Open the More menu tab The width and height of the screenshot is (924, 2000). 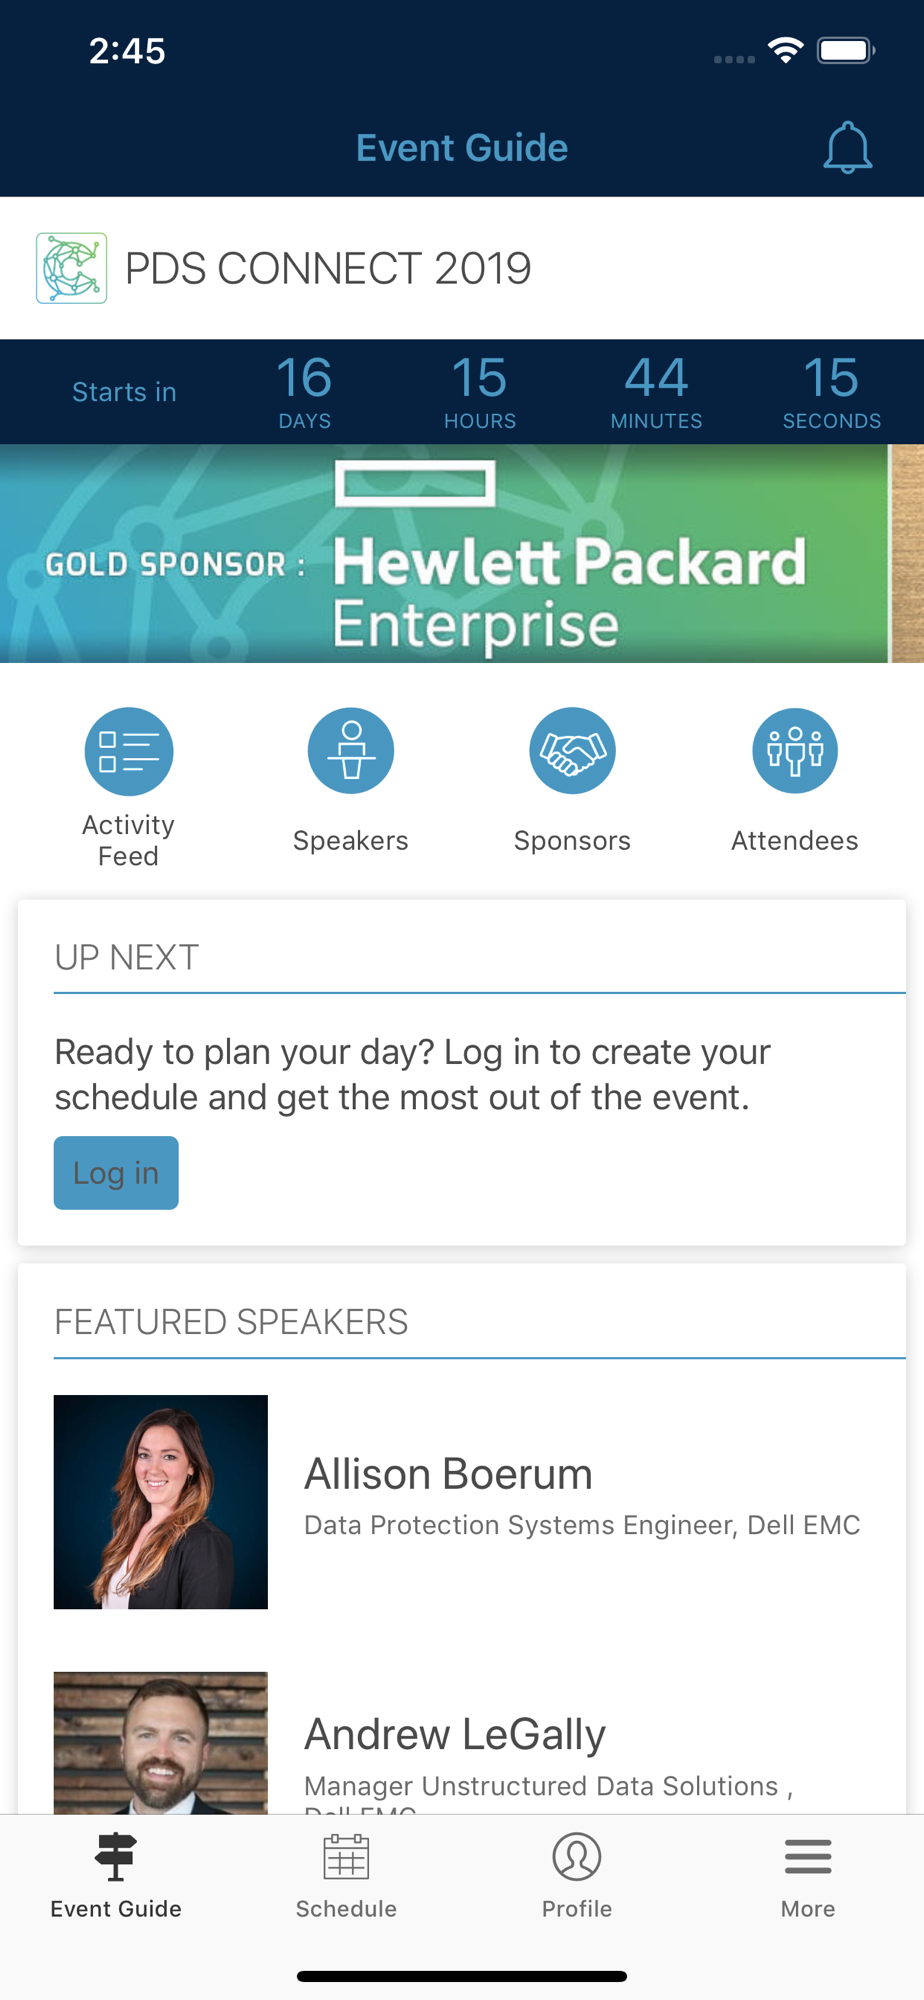pyautogui.click(x=808, y=1877)
